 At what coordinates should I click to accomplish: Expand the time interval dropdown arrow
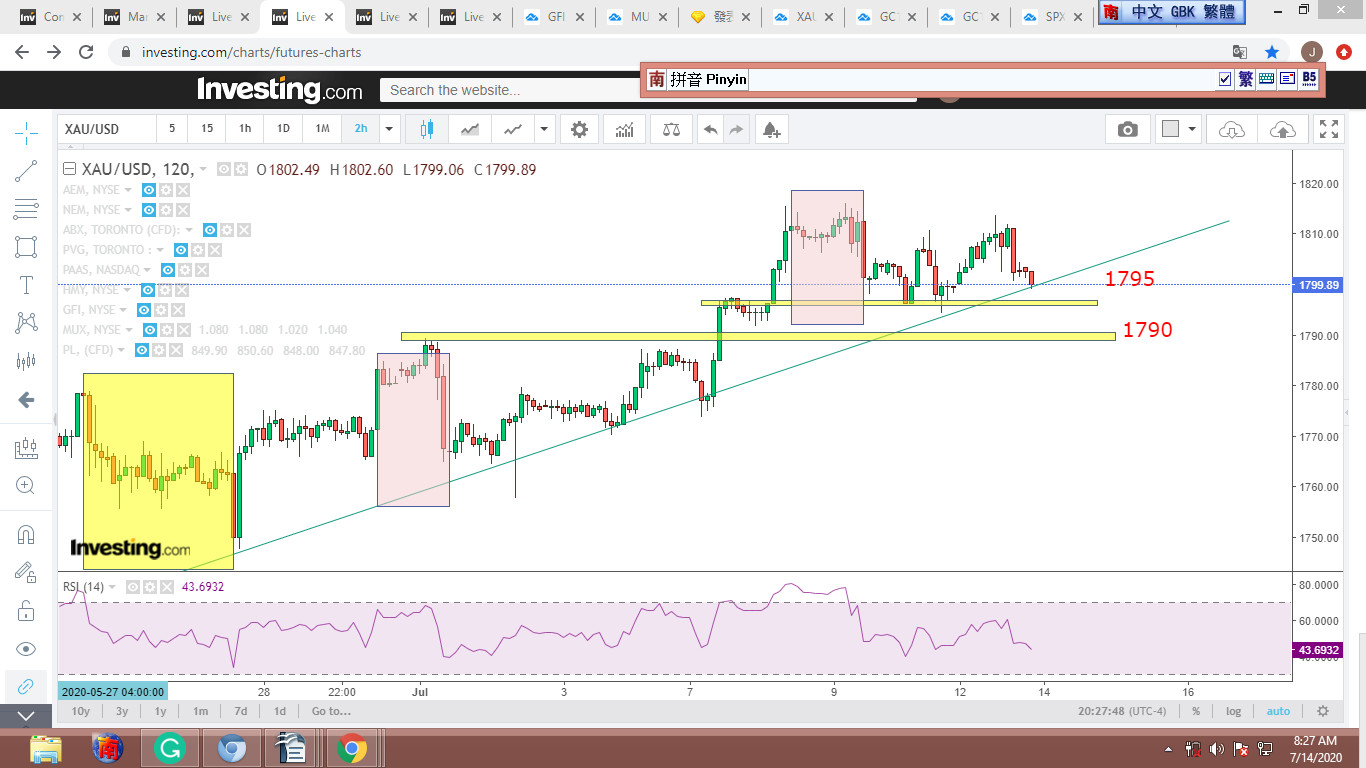coord(389,129)
